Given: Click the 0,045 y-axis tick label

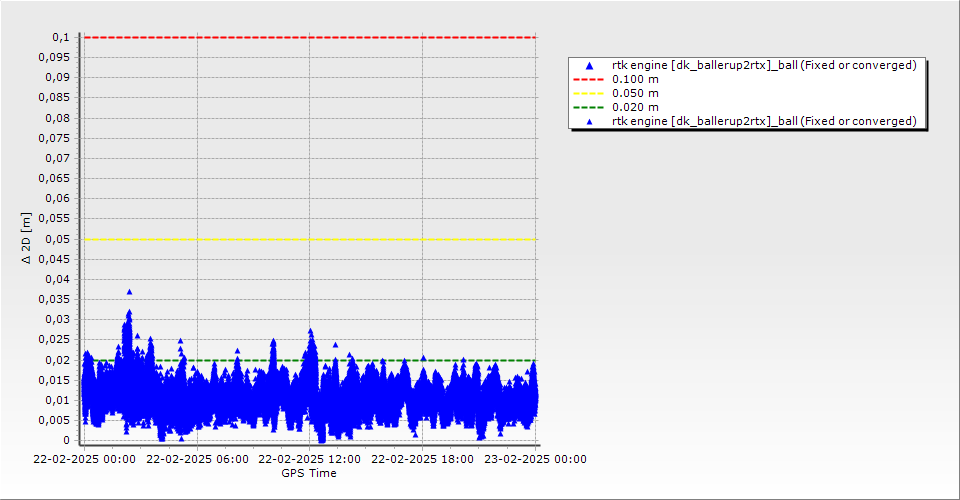Looking at the screenshot, I should (x=54, y=259).
